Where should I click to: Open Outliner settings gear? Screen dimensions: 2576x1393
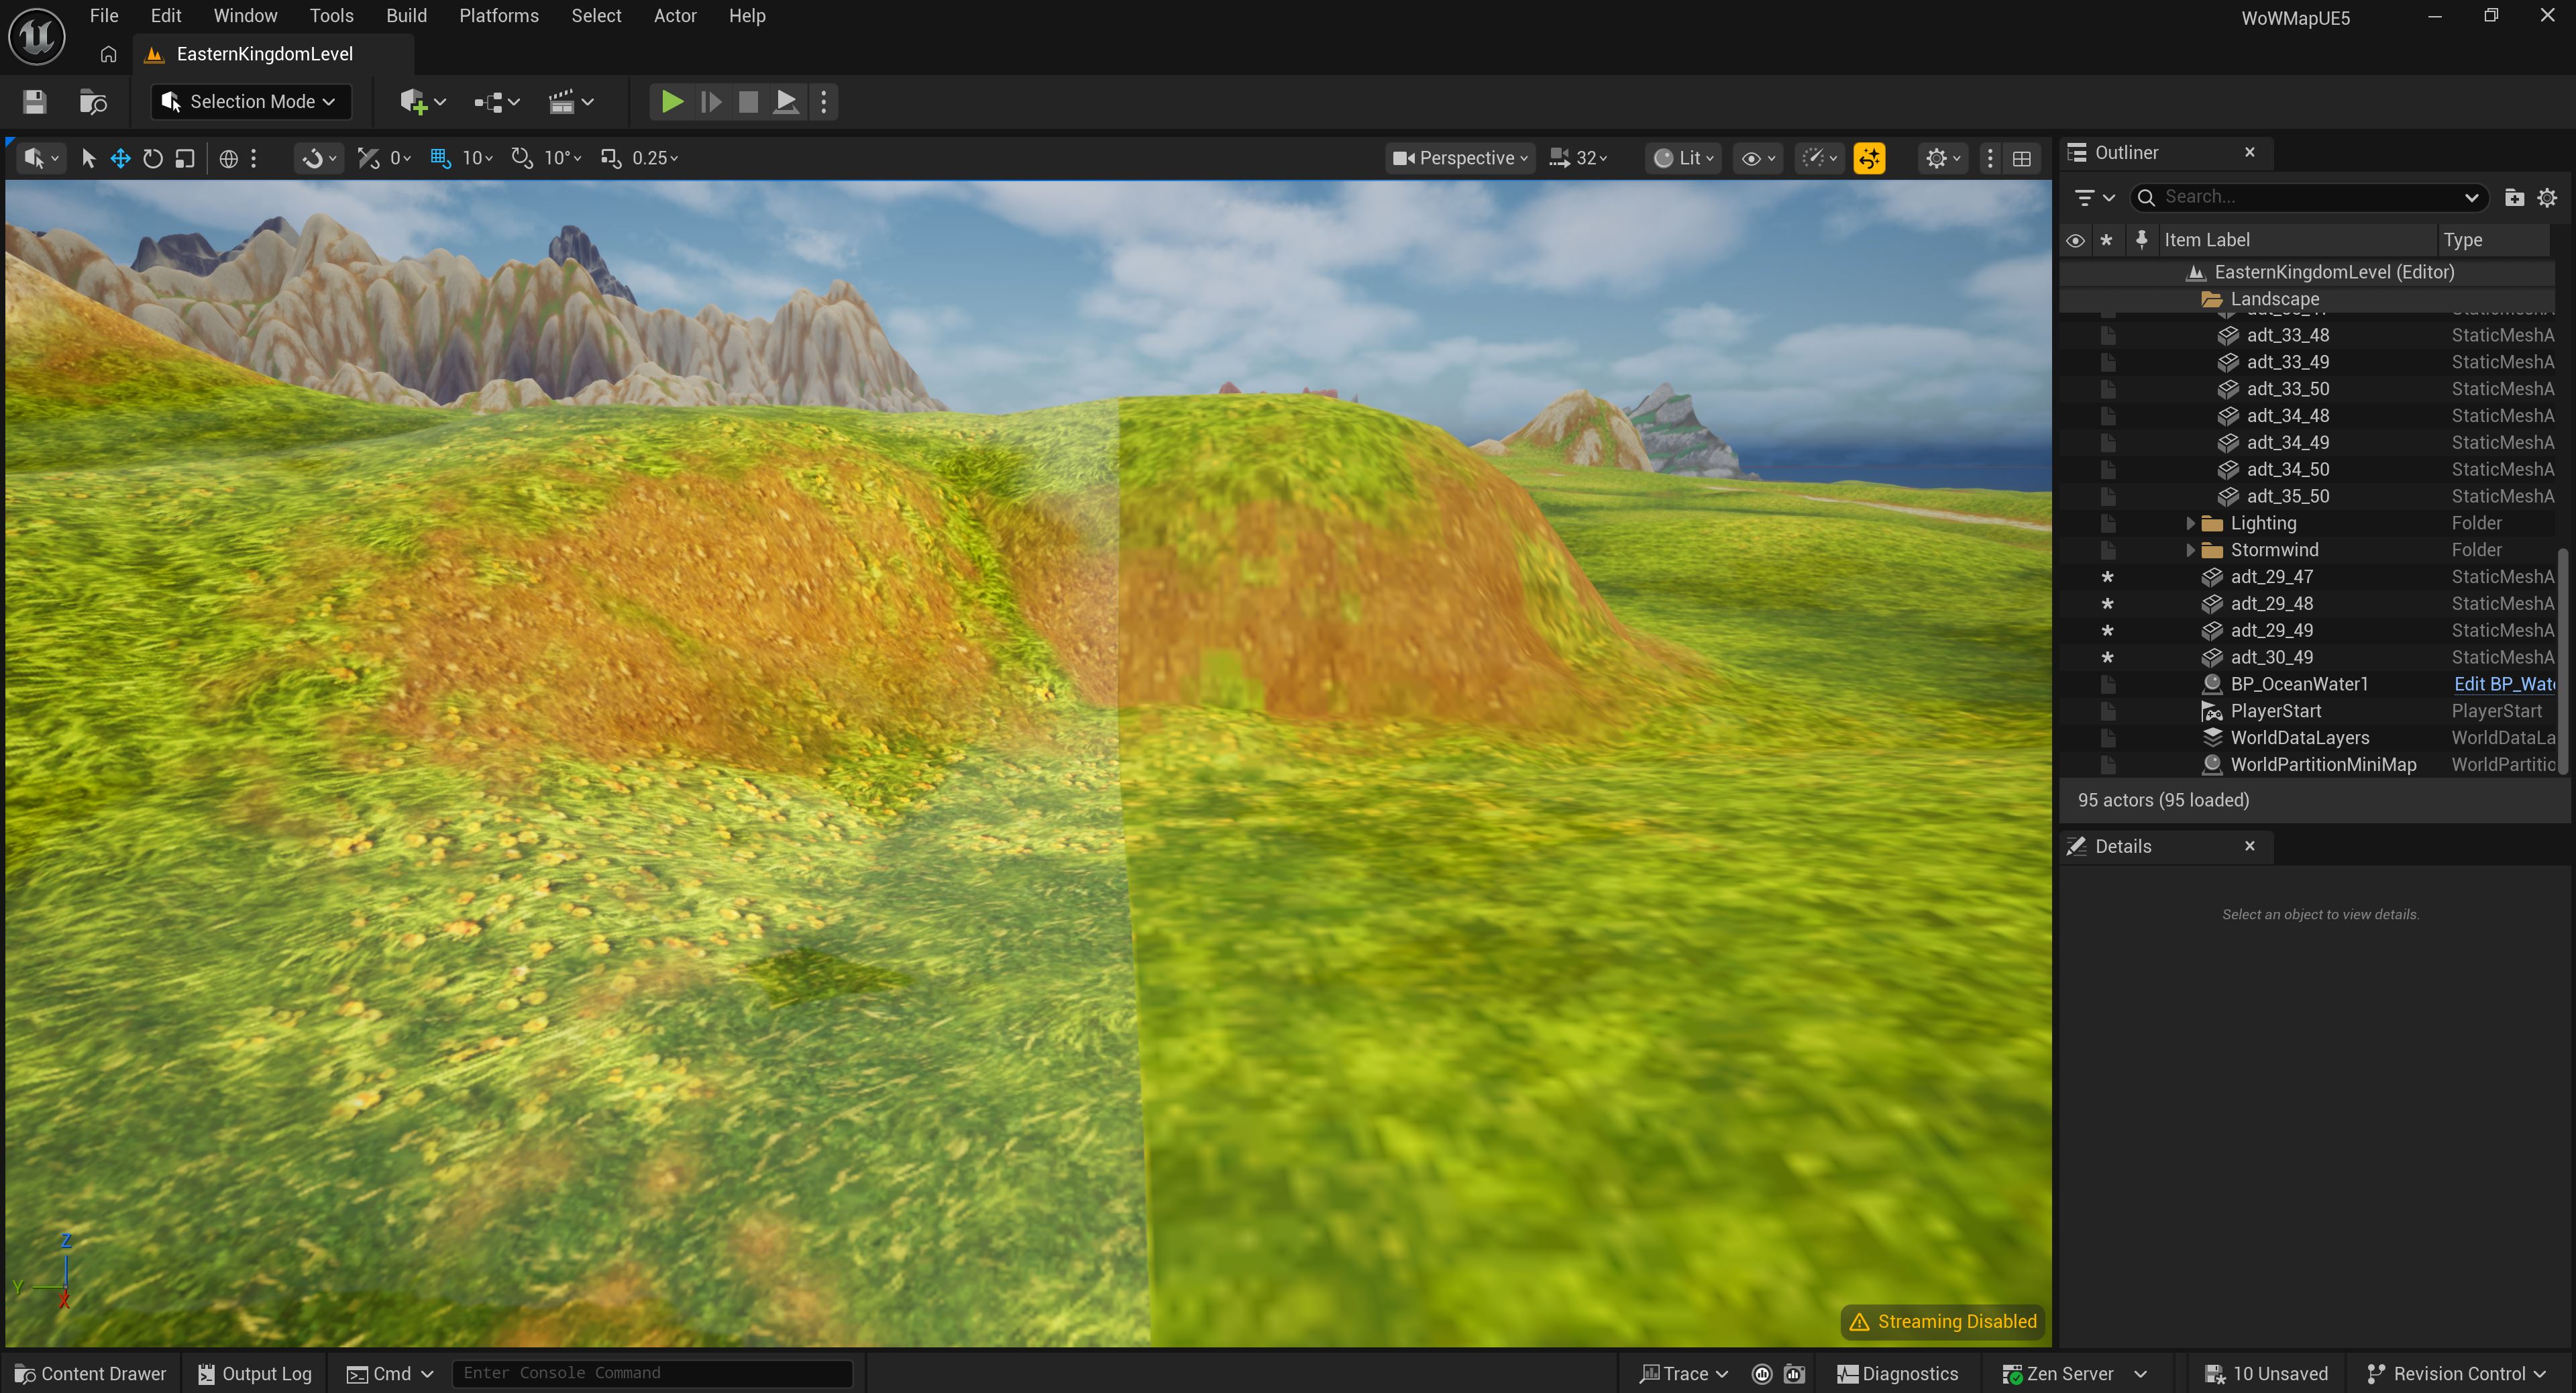click(x=2547, y=197)
